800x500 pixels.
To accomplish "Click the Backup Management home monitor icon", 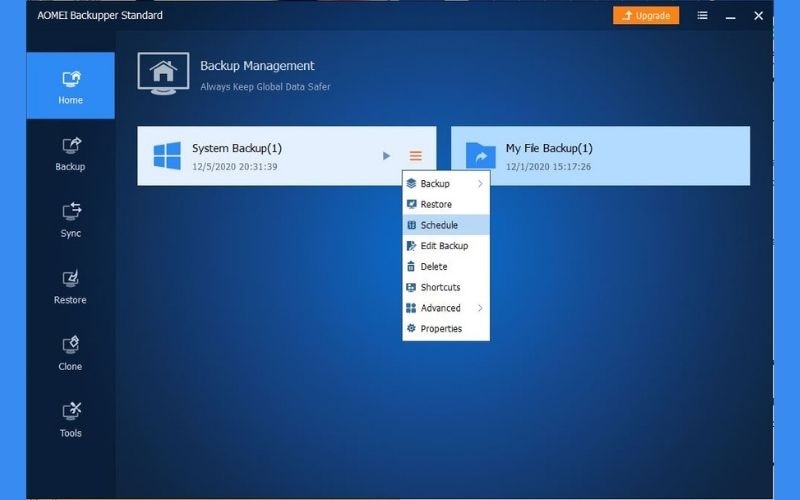I will coord(163,73).
